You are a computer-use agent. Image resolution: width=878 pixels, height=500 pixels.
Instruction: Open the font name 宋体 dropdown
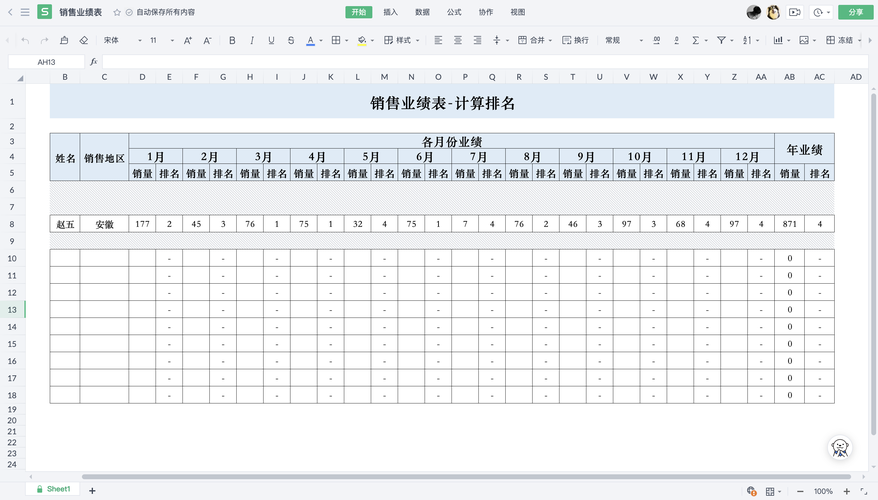point(122,40)
